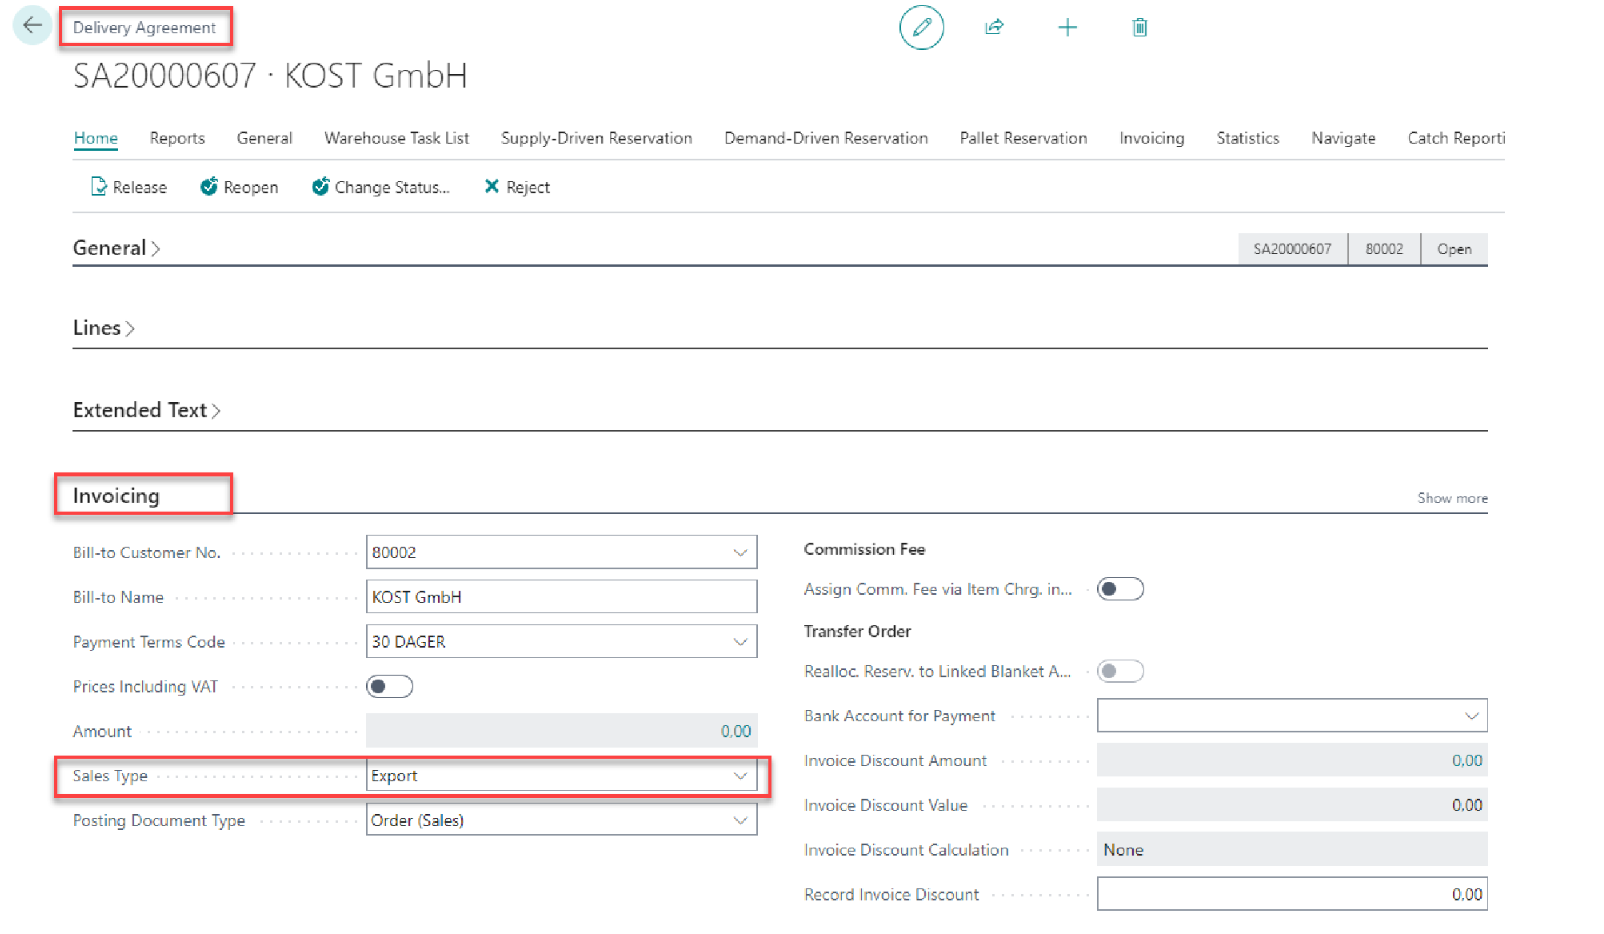Toggle Realloc. Reserv. to Linked Blanket switch
The width and height of the screenshot is (1604, 934).
click(1119, 672)
